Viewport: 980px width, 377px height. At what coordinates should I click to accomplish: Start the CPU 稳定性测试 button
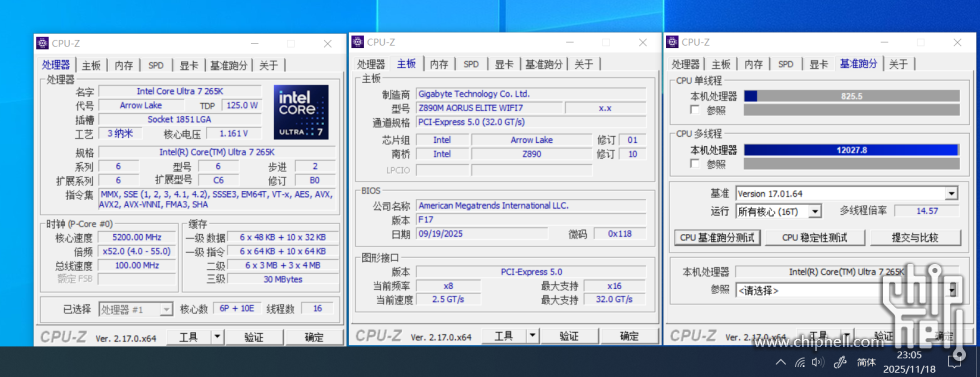(814, 238)
